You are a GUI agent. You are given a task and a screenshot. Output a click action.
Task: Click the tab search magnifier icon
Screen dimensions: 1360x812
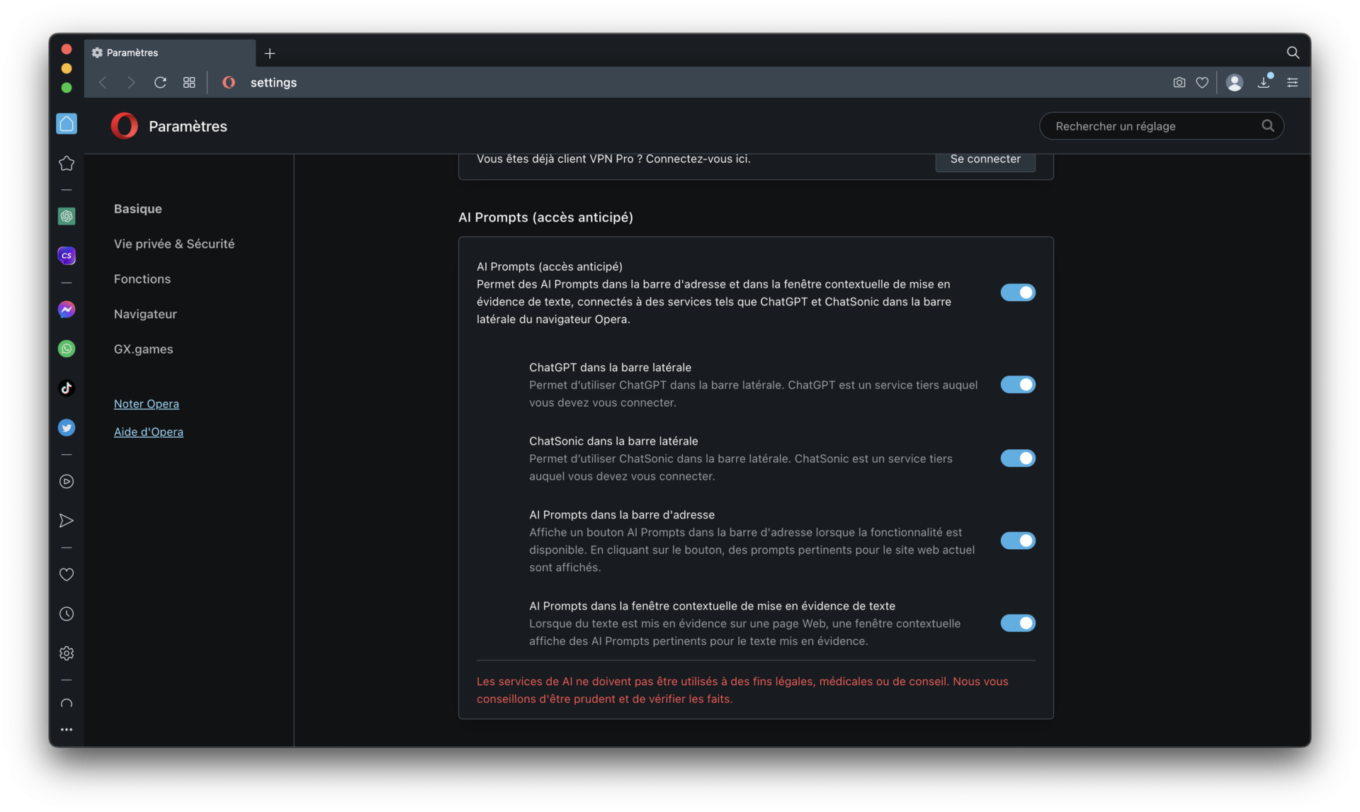point(1293,52)
